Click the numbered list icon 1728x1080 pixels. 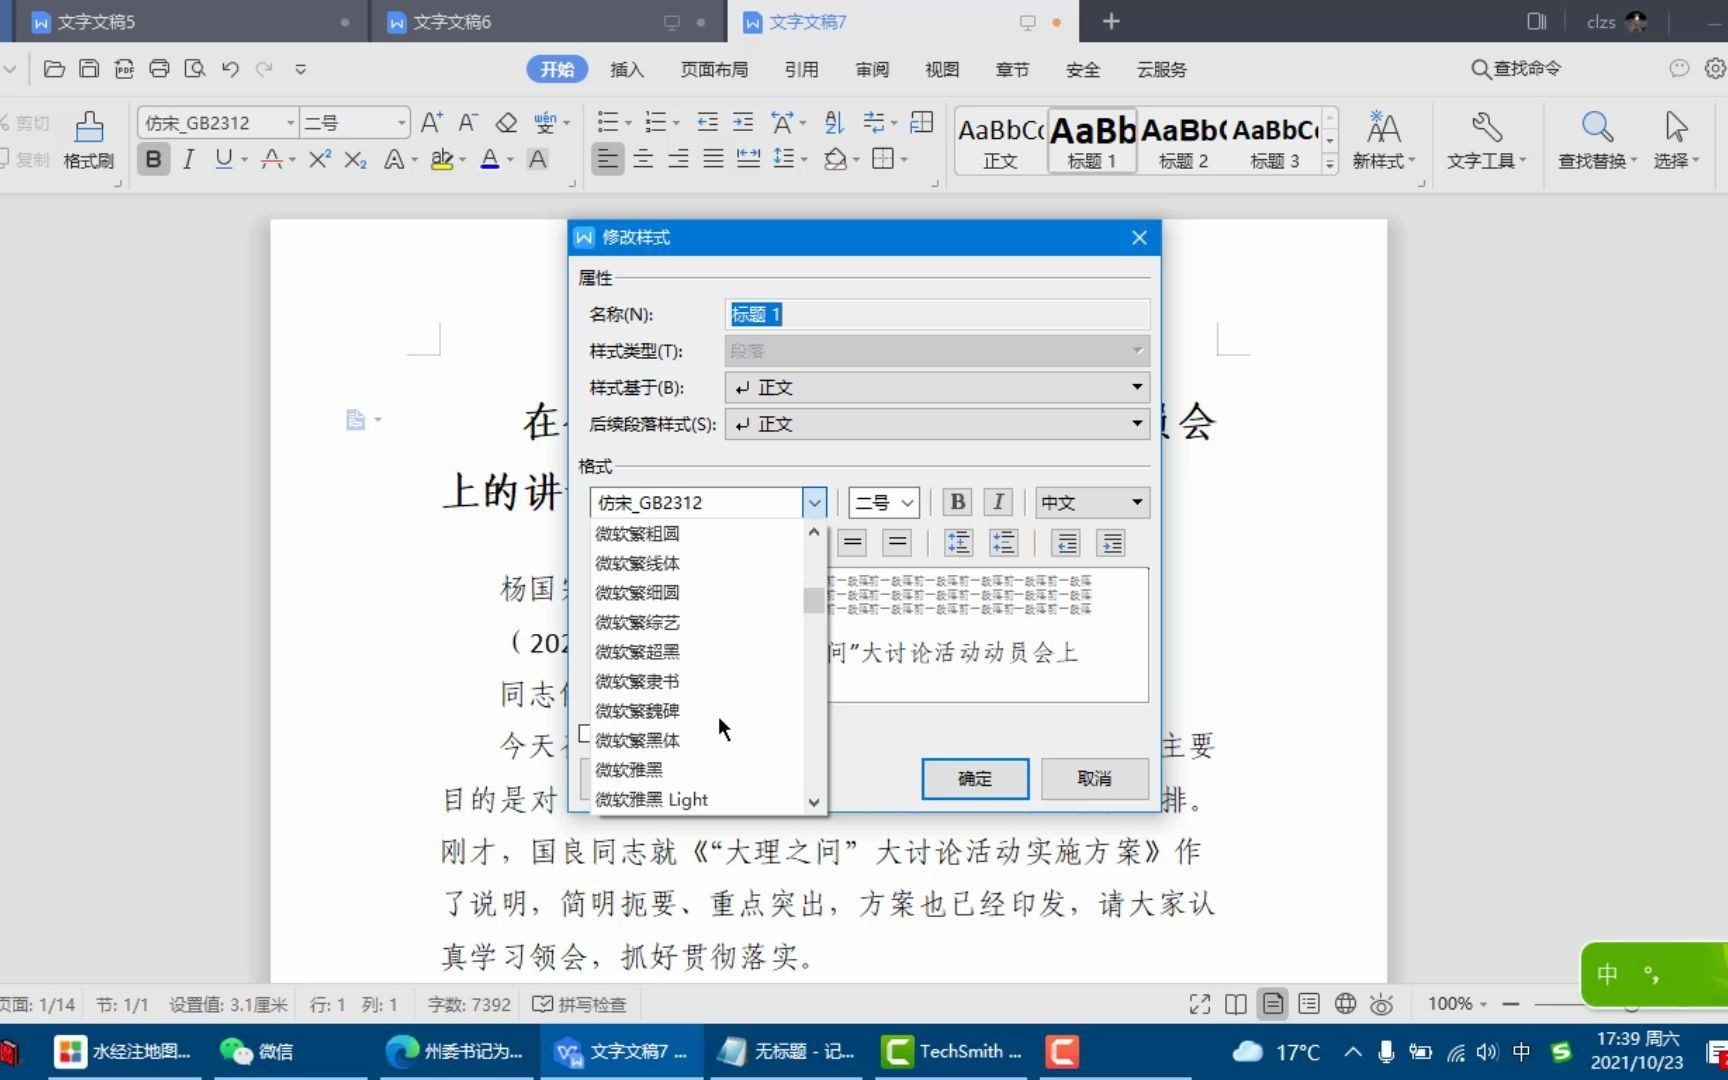click(656, 123)
